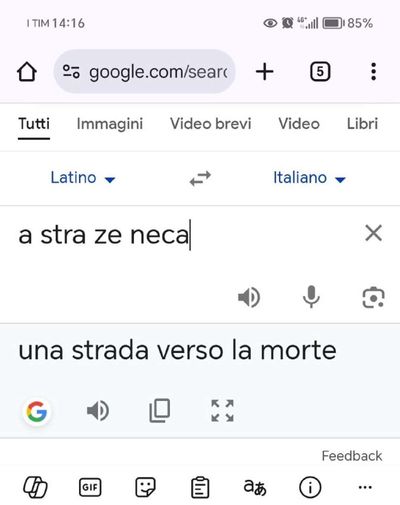Open in Google Translate via G logo
The width and height of the screenshot is (400, 505).
click(37, 411)
